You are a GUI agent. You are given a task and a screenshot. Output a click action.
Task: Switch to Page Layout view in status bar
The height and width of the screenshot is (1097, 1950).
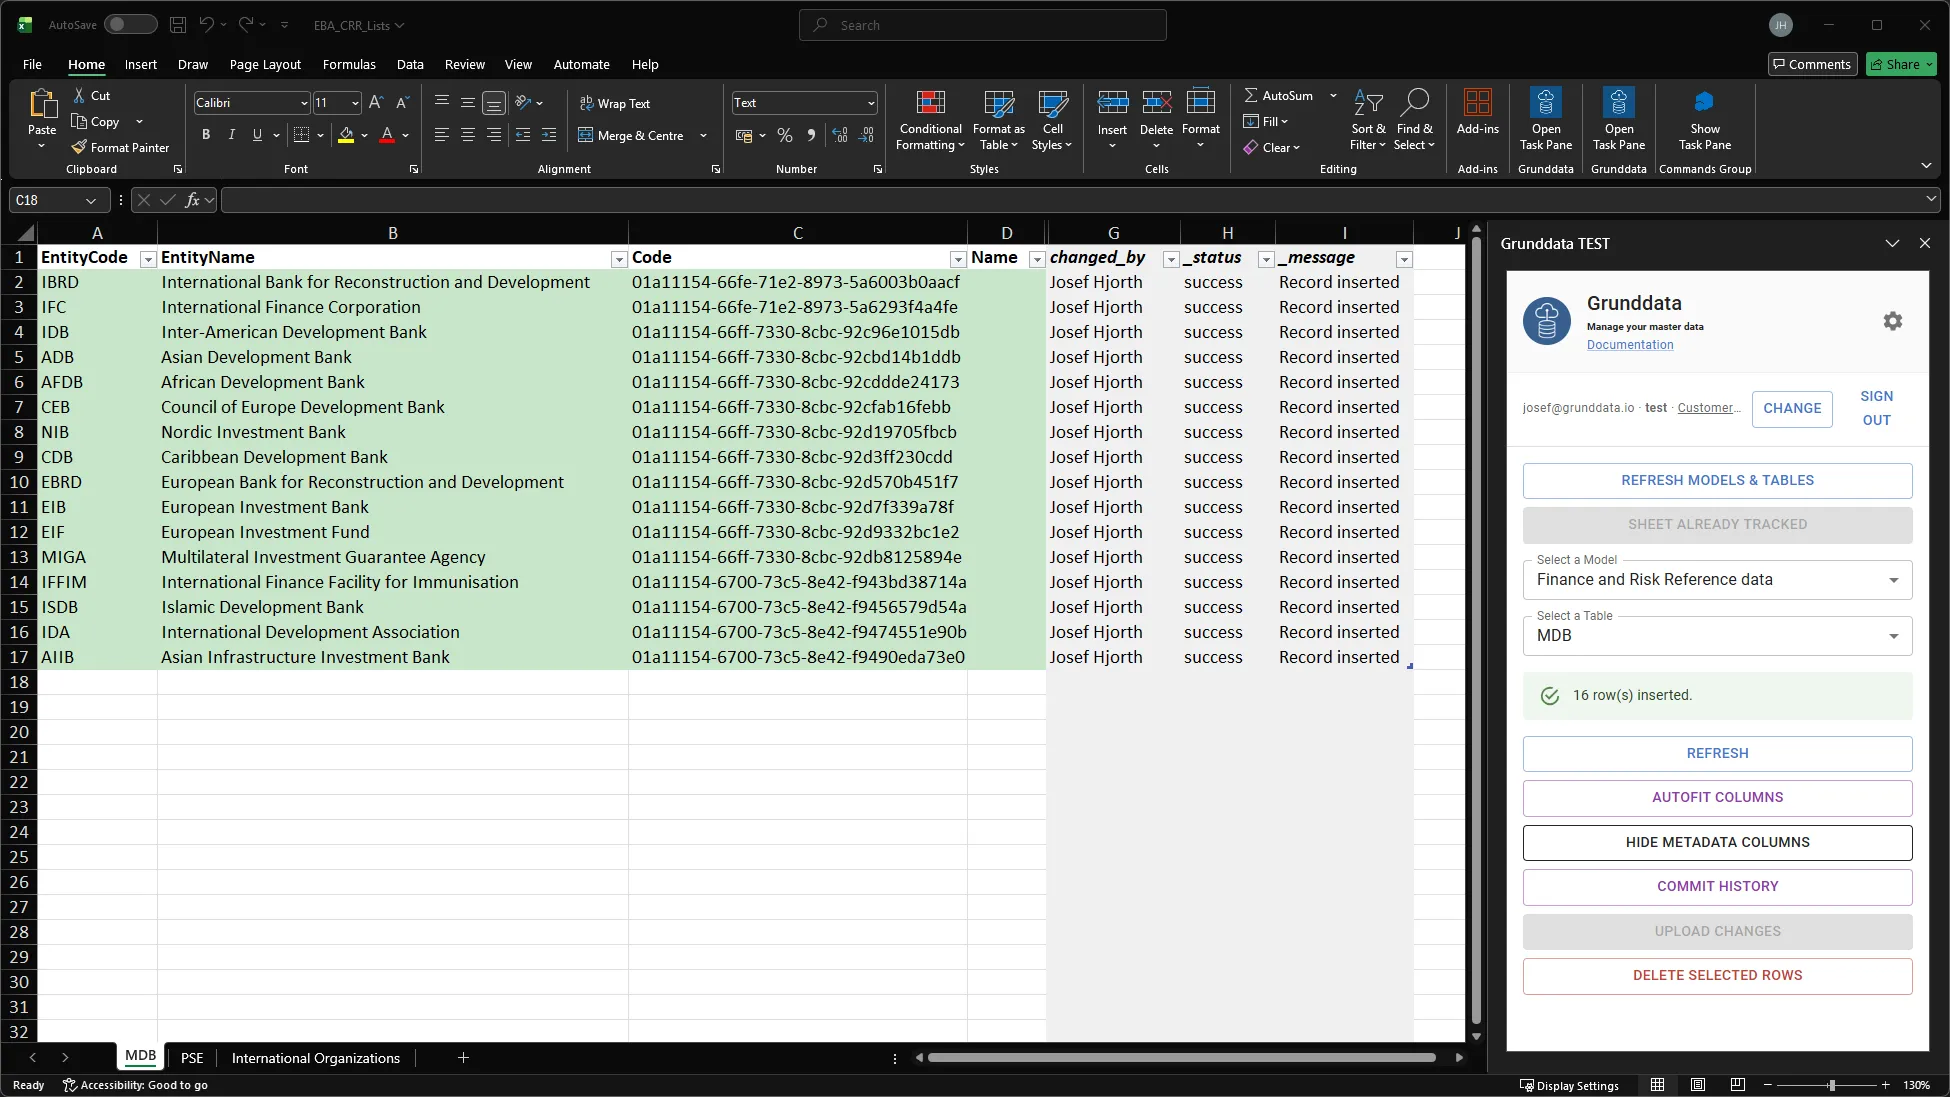[1697, 1085]
